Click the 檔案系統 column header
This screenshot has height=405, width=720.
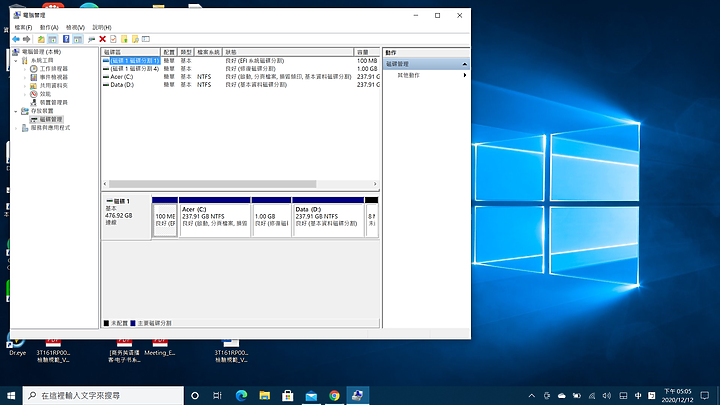click(x=208, y=52)
